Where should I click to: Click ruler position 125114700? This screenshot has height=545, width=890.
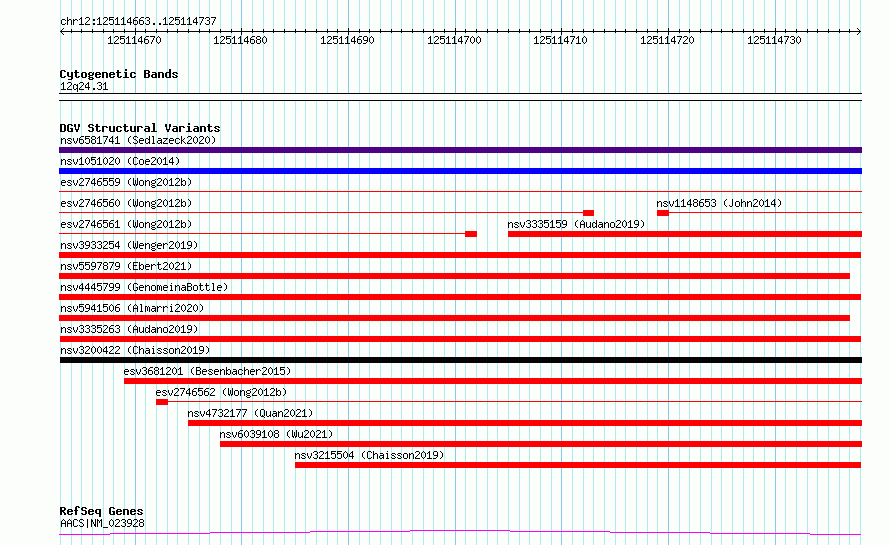454,40
